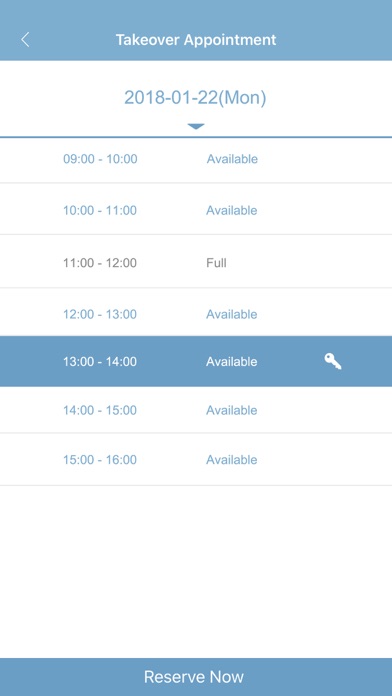Tap Available status for 09:00 slot

232,159
